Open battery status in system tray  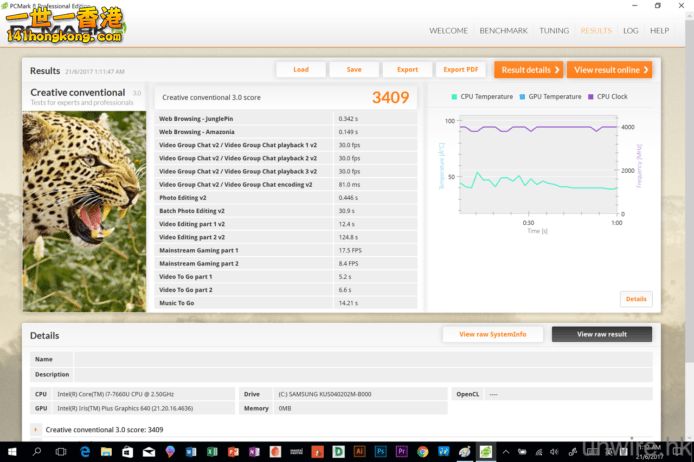522,452
